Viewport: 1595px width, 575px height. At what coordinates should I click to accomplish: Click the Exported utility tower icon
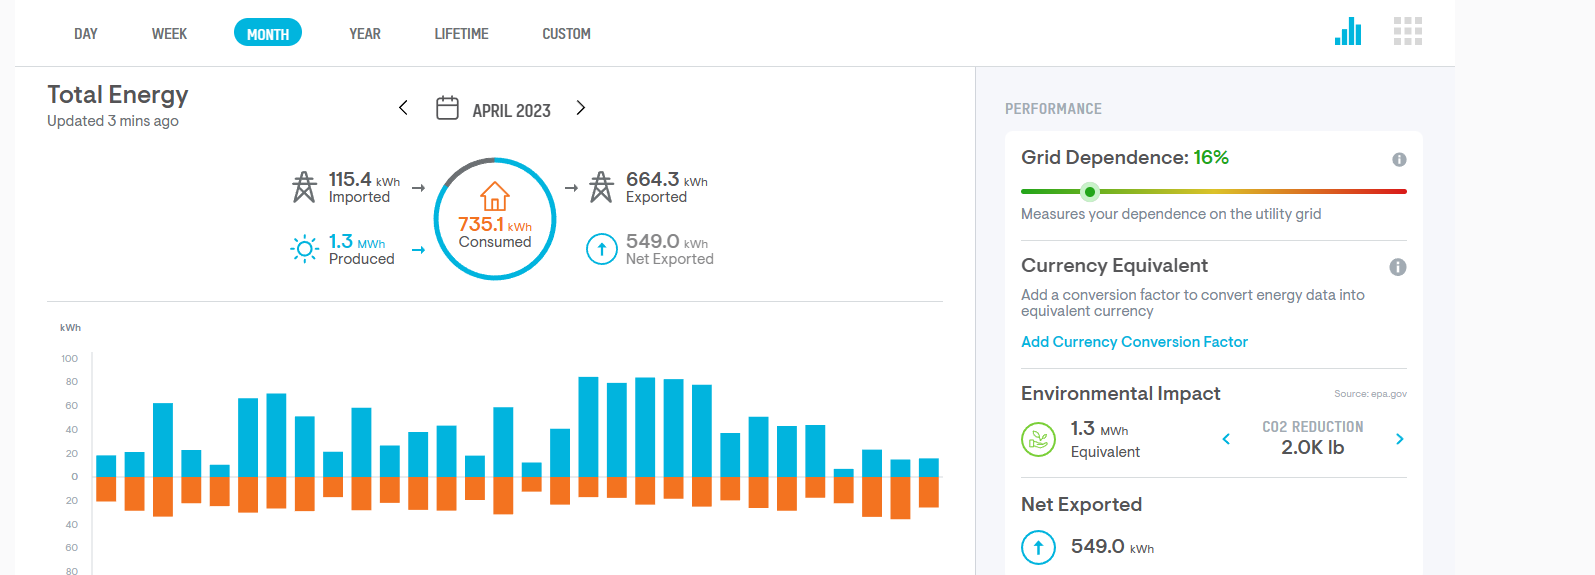tap(601, 187)
